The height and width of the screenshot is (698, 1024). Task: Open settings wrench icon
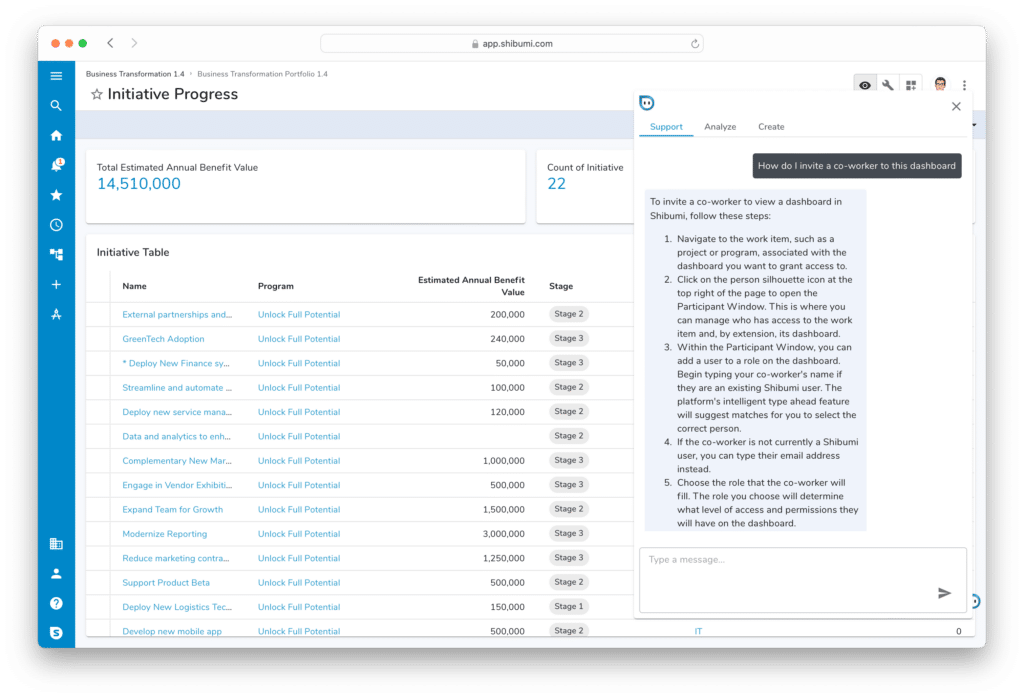point(888,85)
